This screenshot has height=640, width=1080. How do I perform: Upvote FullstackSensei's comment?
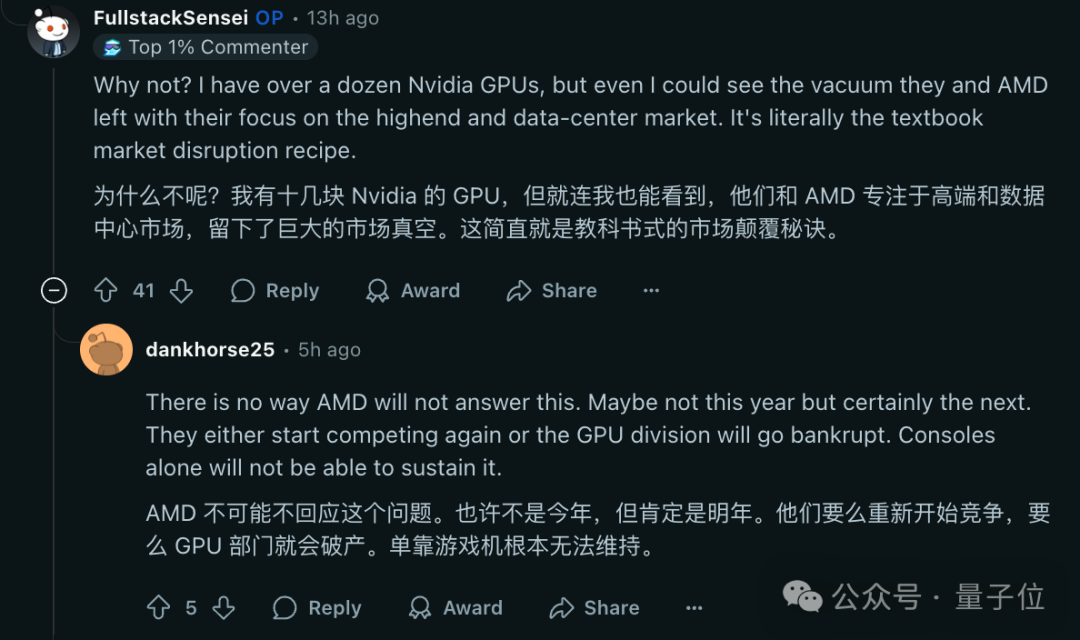pos(105,291)
